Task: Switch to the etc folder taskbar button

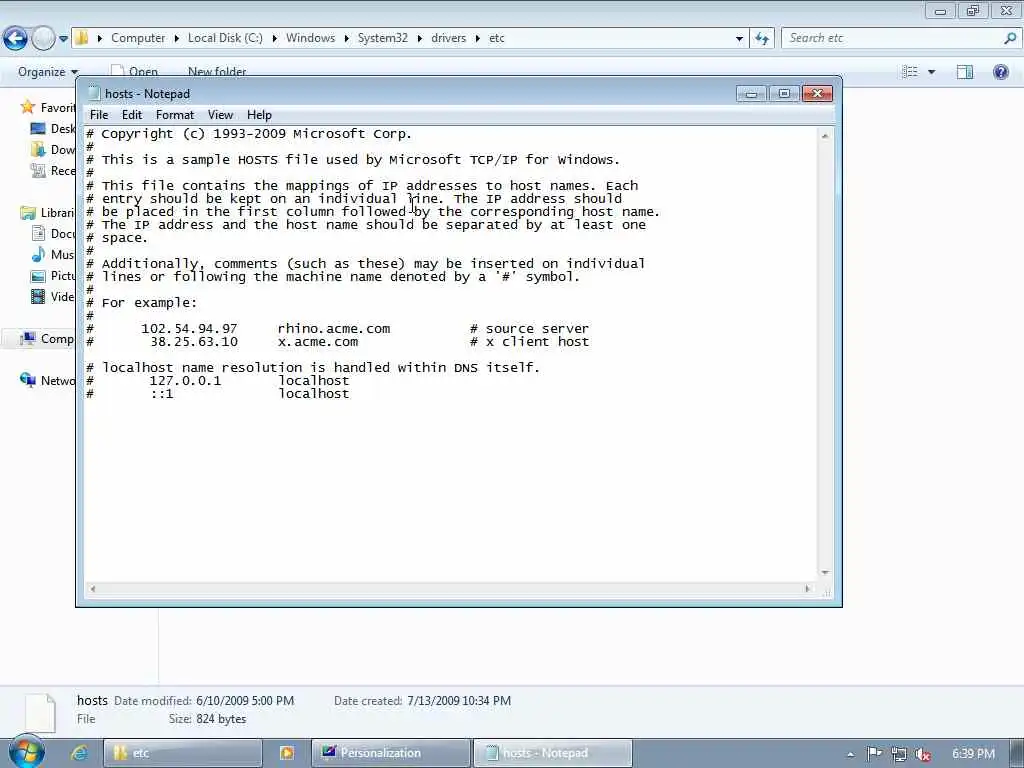Action: 183,753
